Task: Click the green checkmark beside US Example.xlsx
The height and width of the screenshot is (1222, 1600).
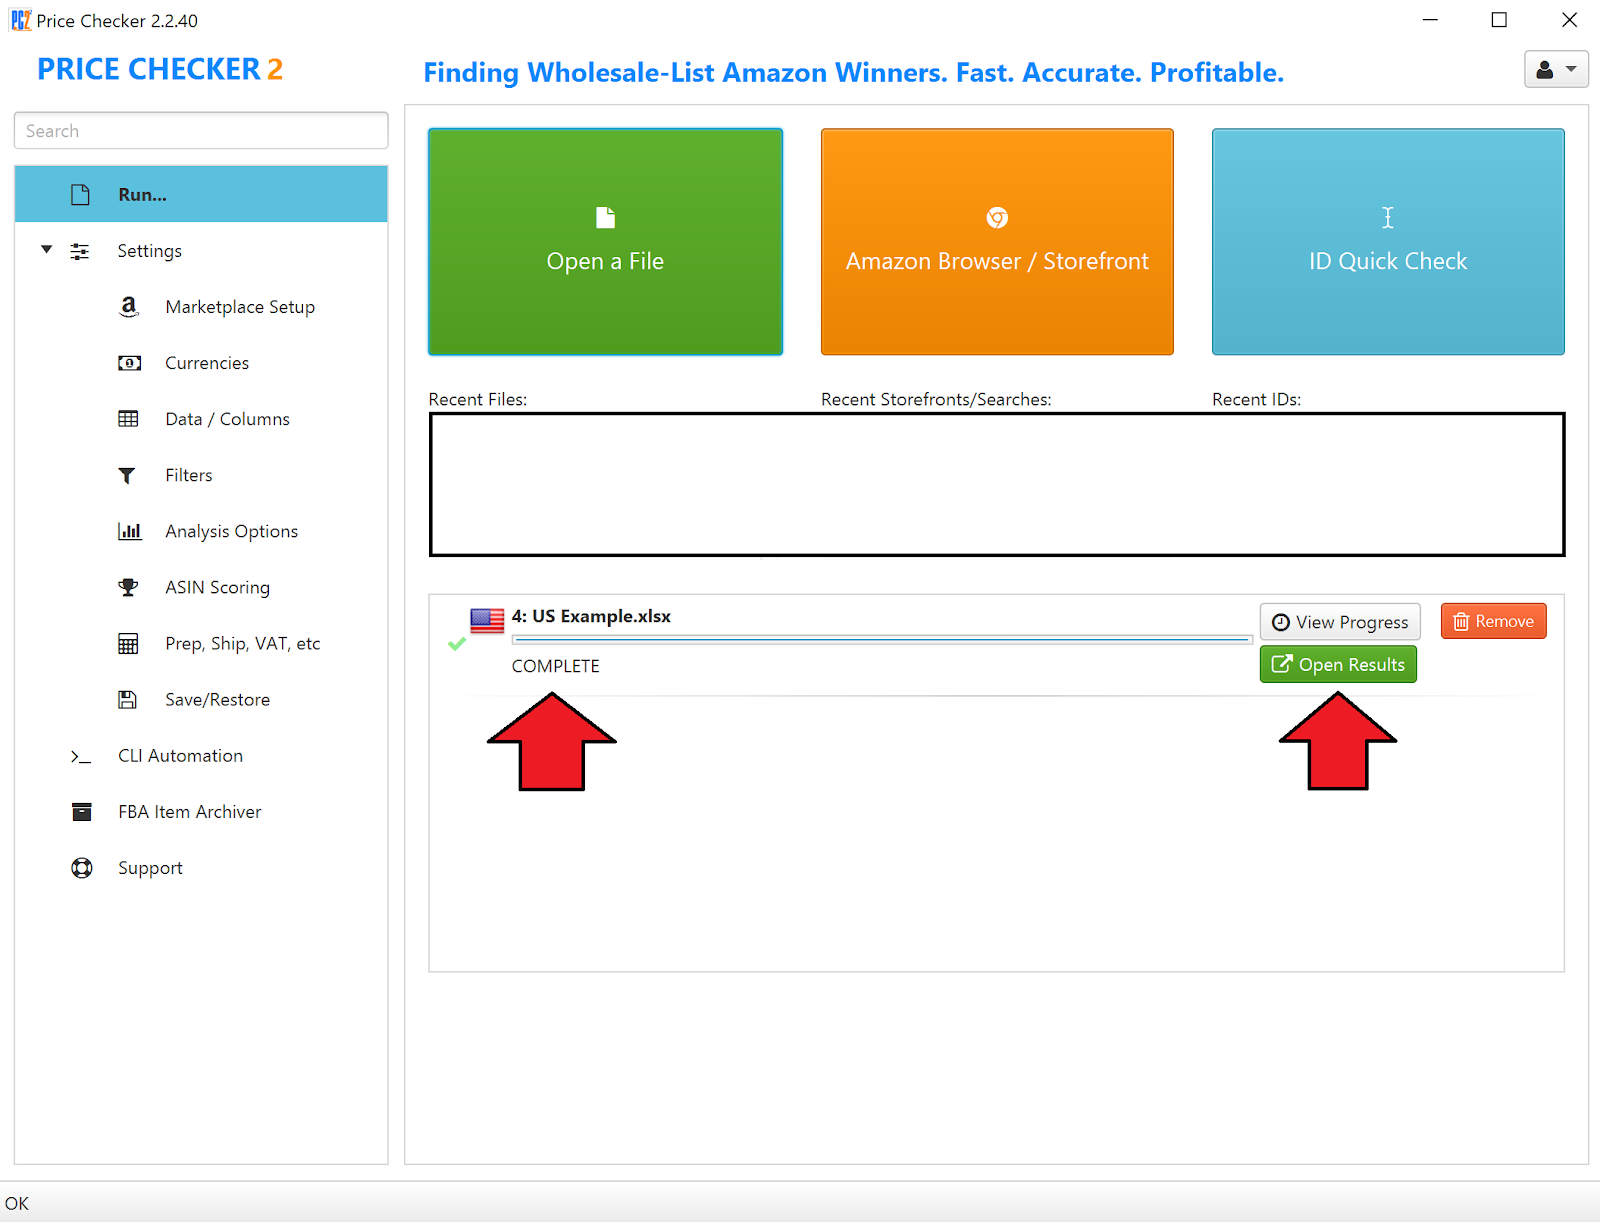Action: coord(457,644)
